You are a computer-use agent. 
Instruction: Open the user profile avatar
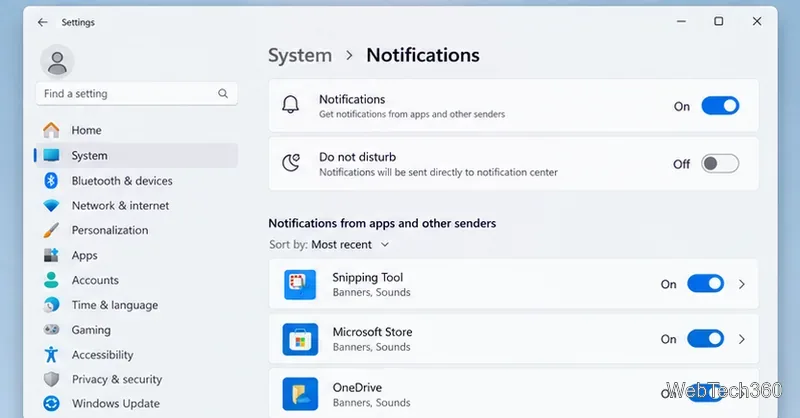click(x=57, y=62)
